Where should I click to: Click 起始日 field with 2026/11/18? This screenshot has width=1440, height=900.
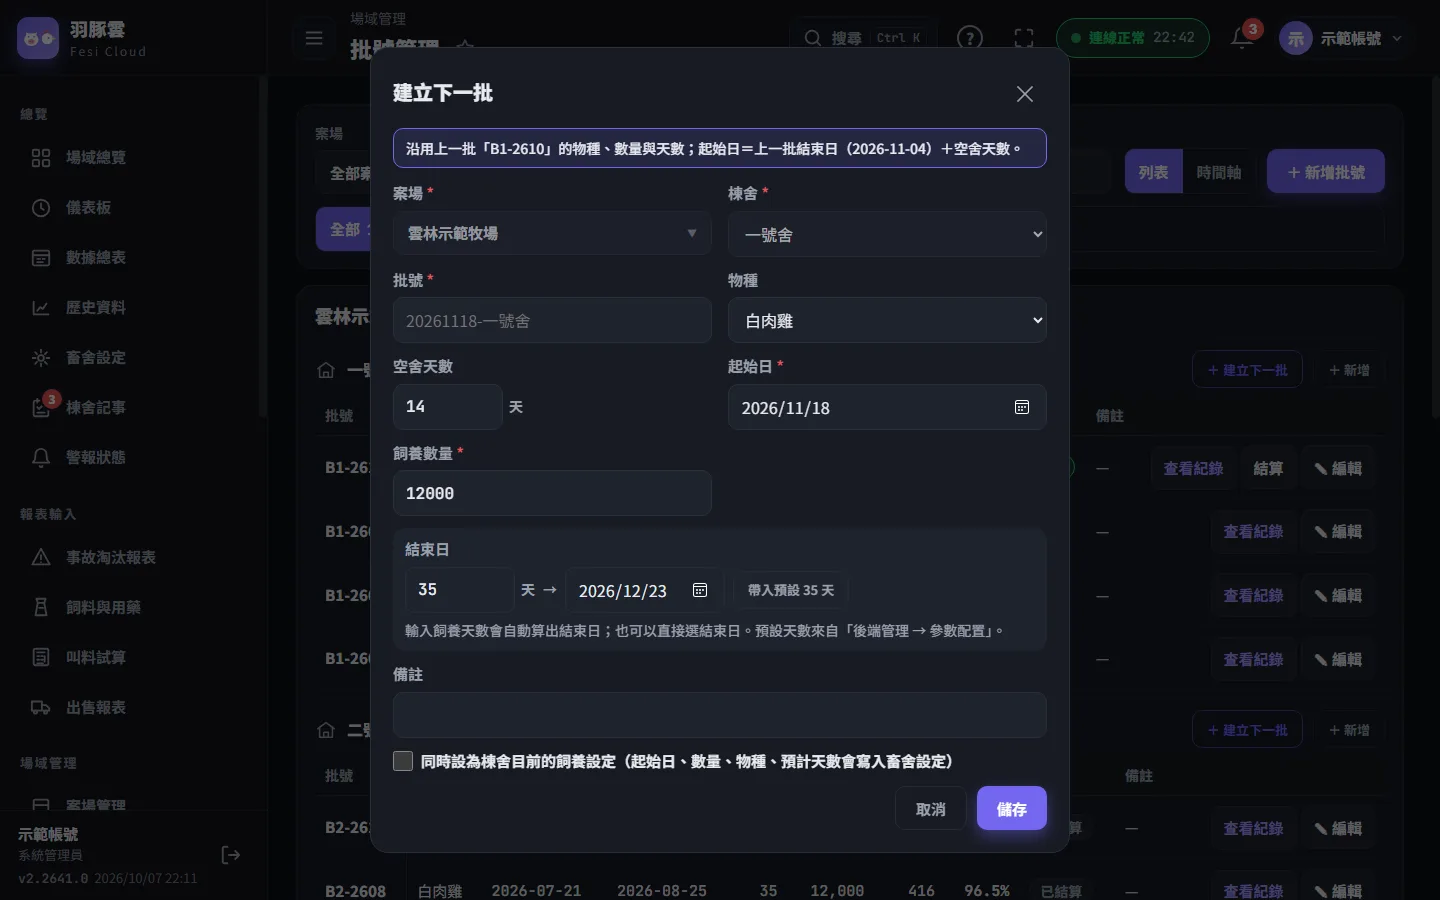(x=887, y=407)
